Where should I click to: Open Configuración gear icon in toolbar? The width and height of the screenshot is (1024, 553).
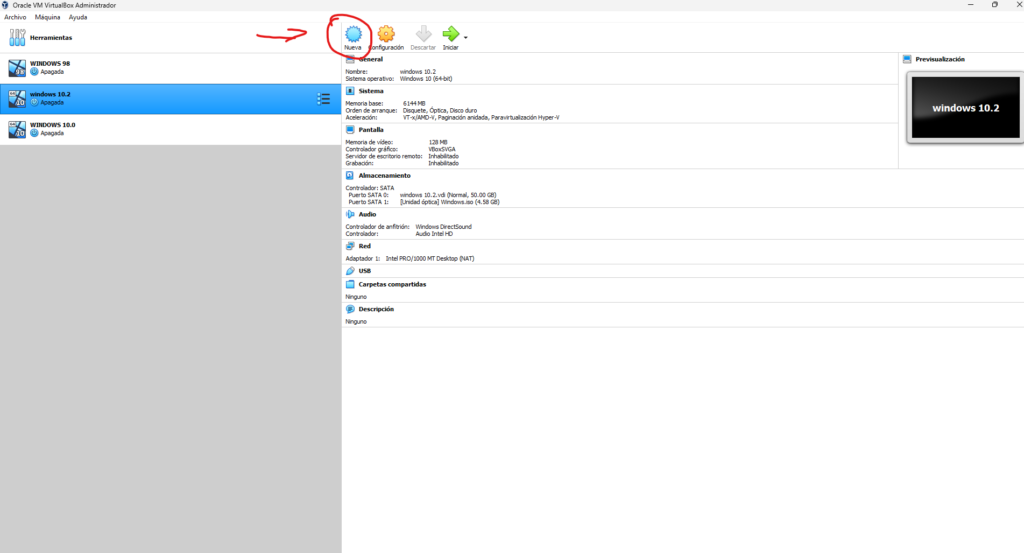386,33
